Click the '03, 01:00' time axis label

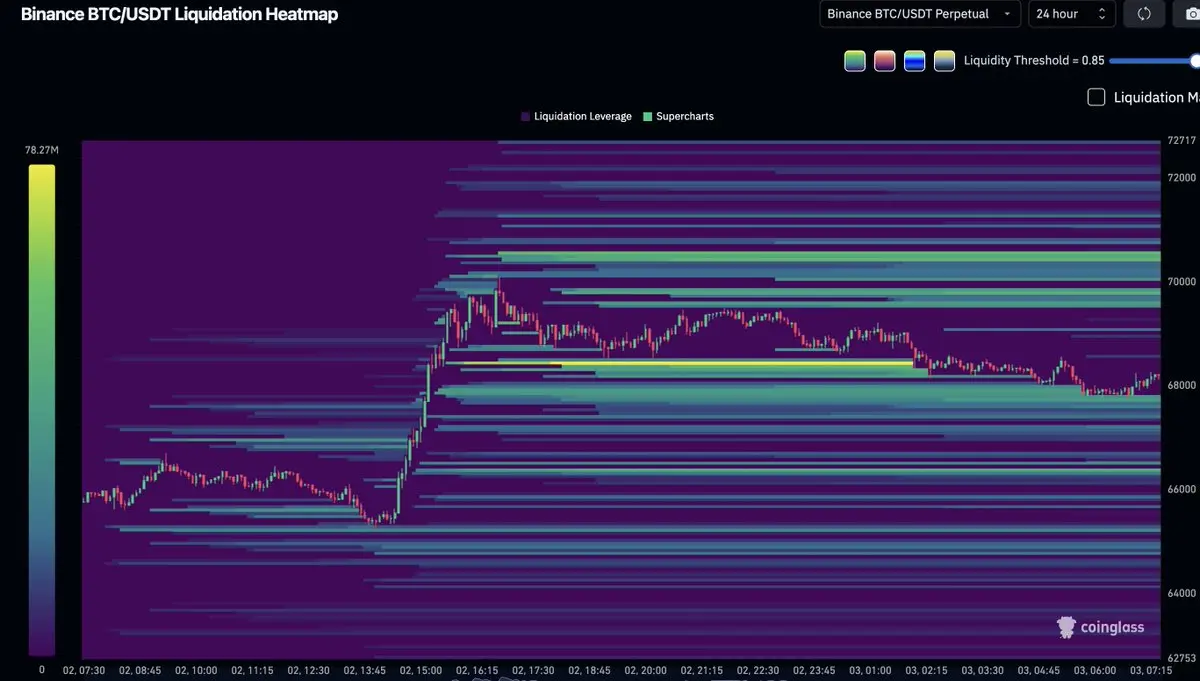click(x=870, y=670)
